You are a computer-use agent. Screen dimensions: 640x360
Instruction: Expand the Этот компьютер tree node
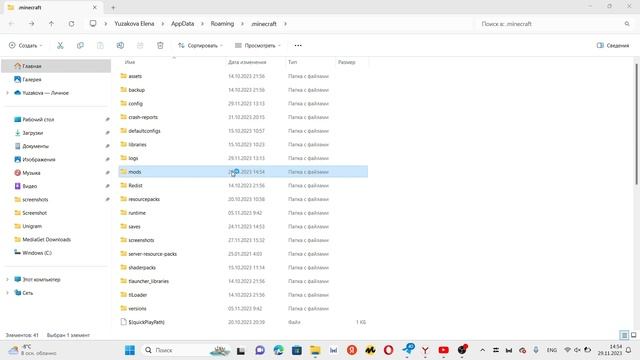[x=7, y=280]
